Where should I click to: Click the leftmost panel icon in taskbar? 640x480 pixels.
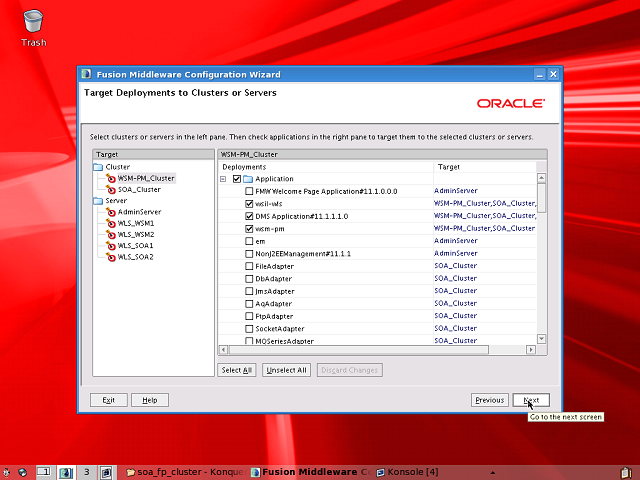pos(7,473)
